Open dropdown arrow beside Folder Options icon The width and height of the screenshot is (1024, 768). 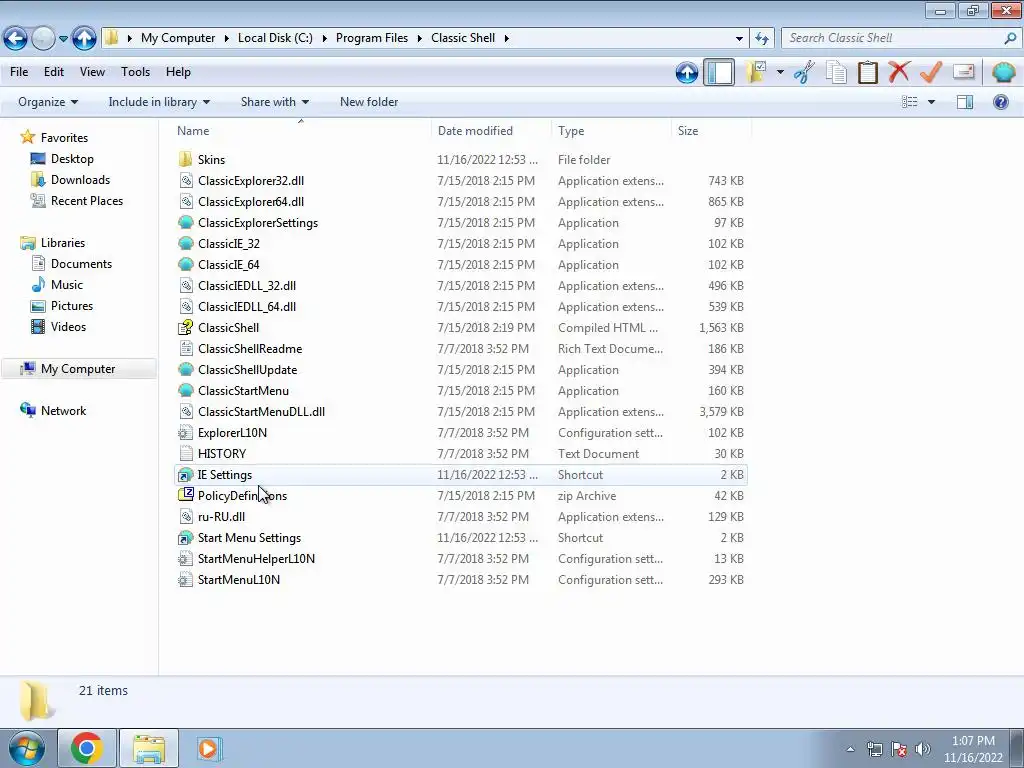pos(780,72)
